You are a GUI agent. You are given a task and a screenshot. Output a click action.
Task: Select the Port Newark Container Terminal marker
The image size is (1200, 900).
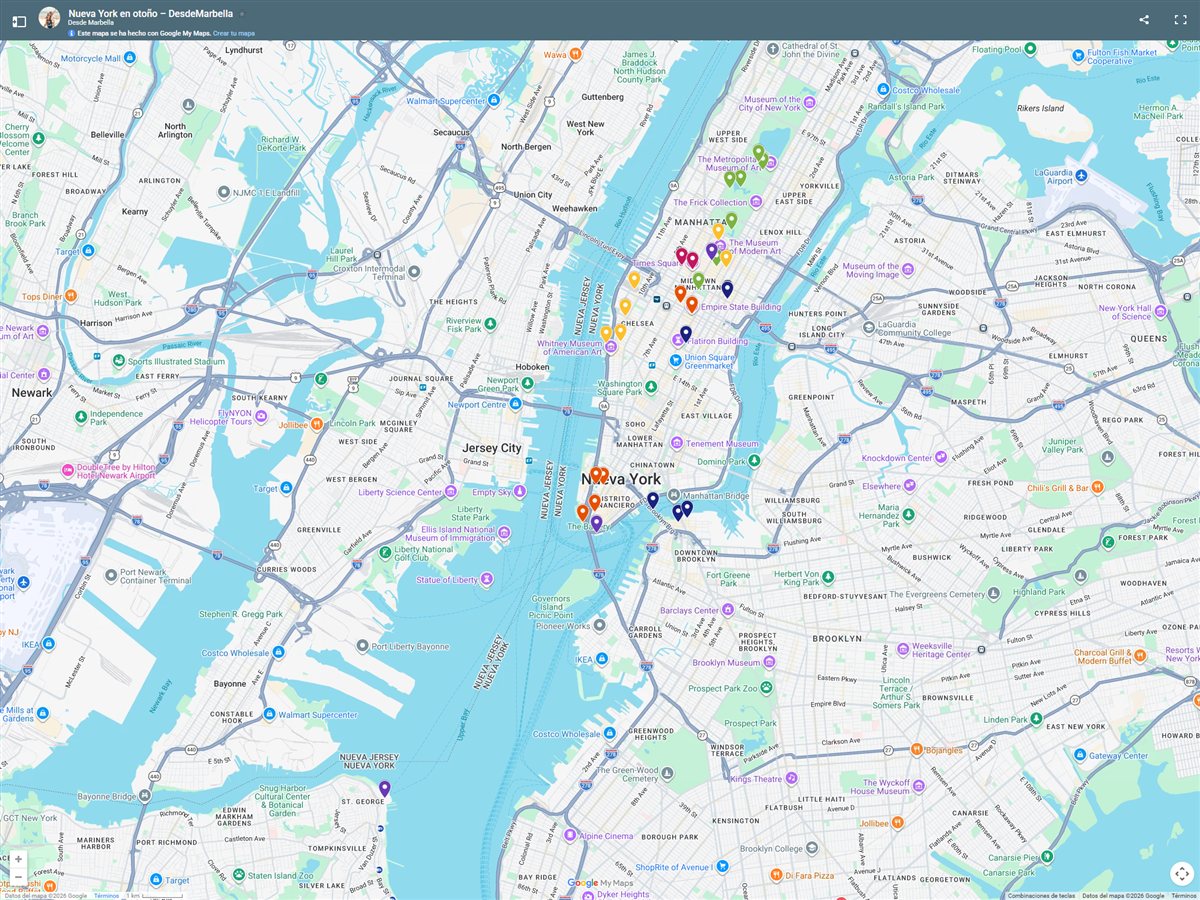(x=111, y=575)
